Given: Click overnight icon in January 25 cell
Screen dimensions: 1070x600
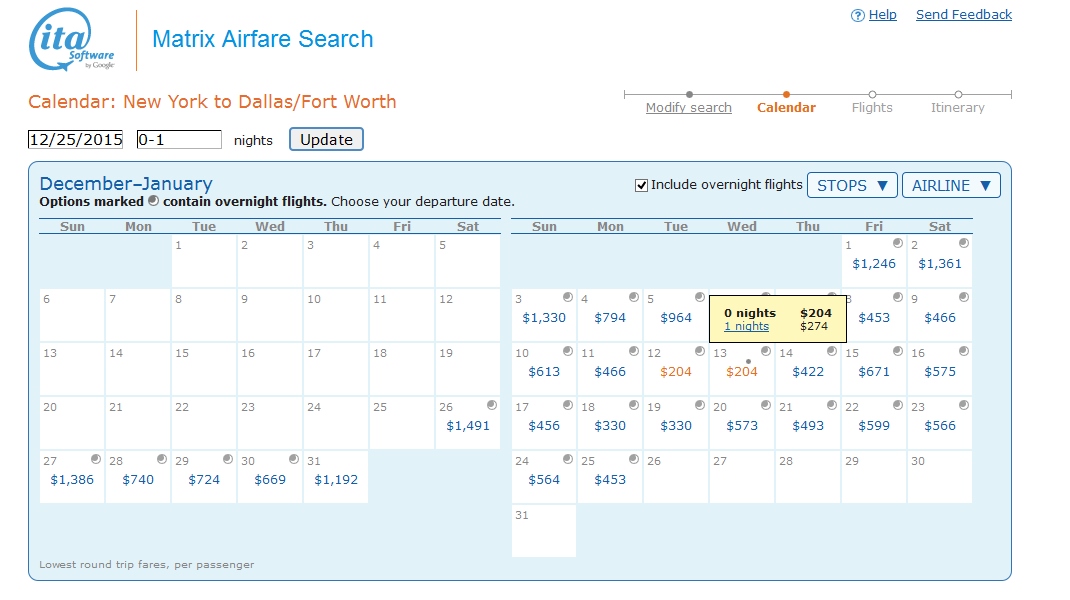Looking at the screenshot, I should click(x=633, y=459).
